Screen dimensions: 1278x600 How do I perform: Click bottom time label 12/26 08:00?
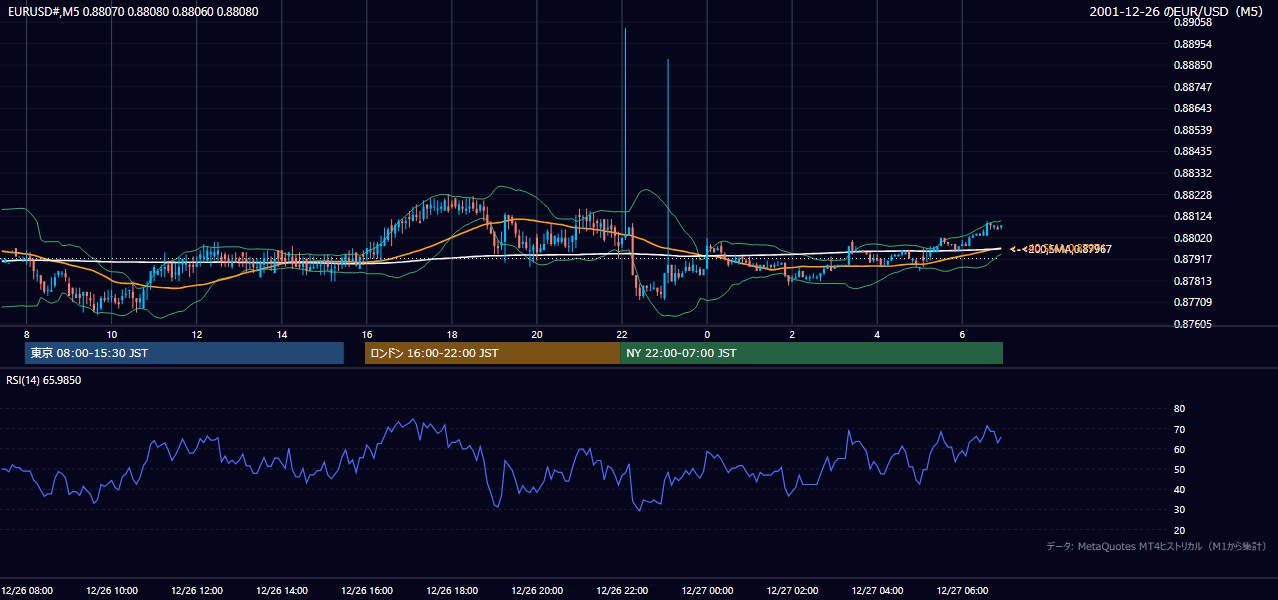[27, 591]
